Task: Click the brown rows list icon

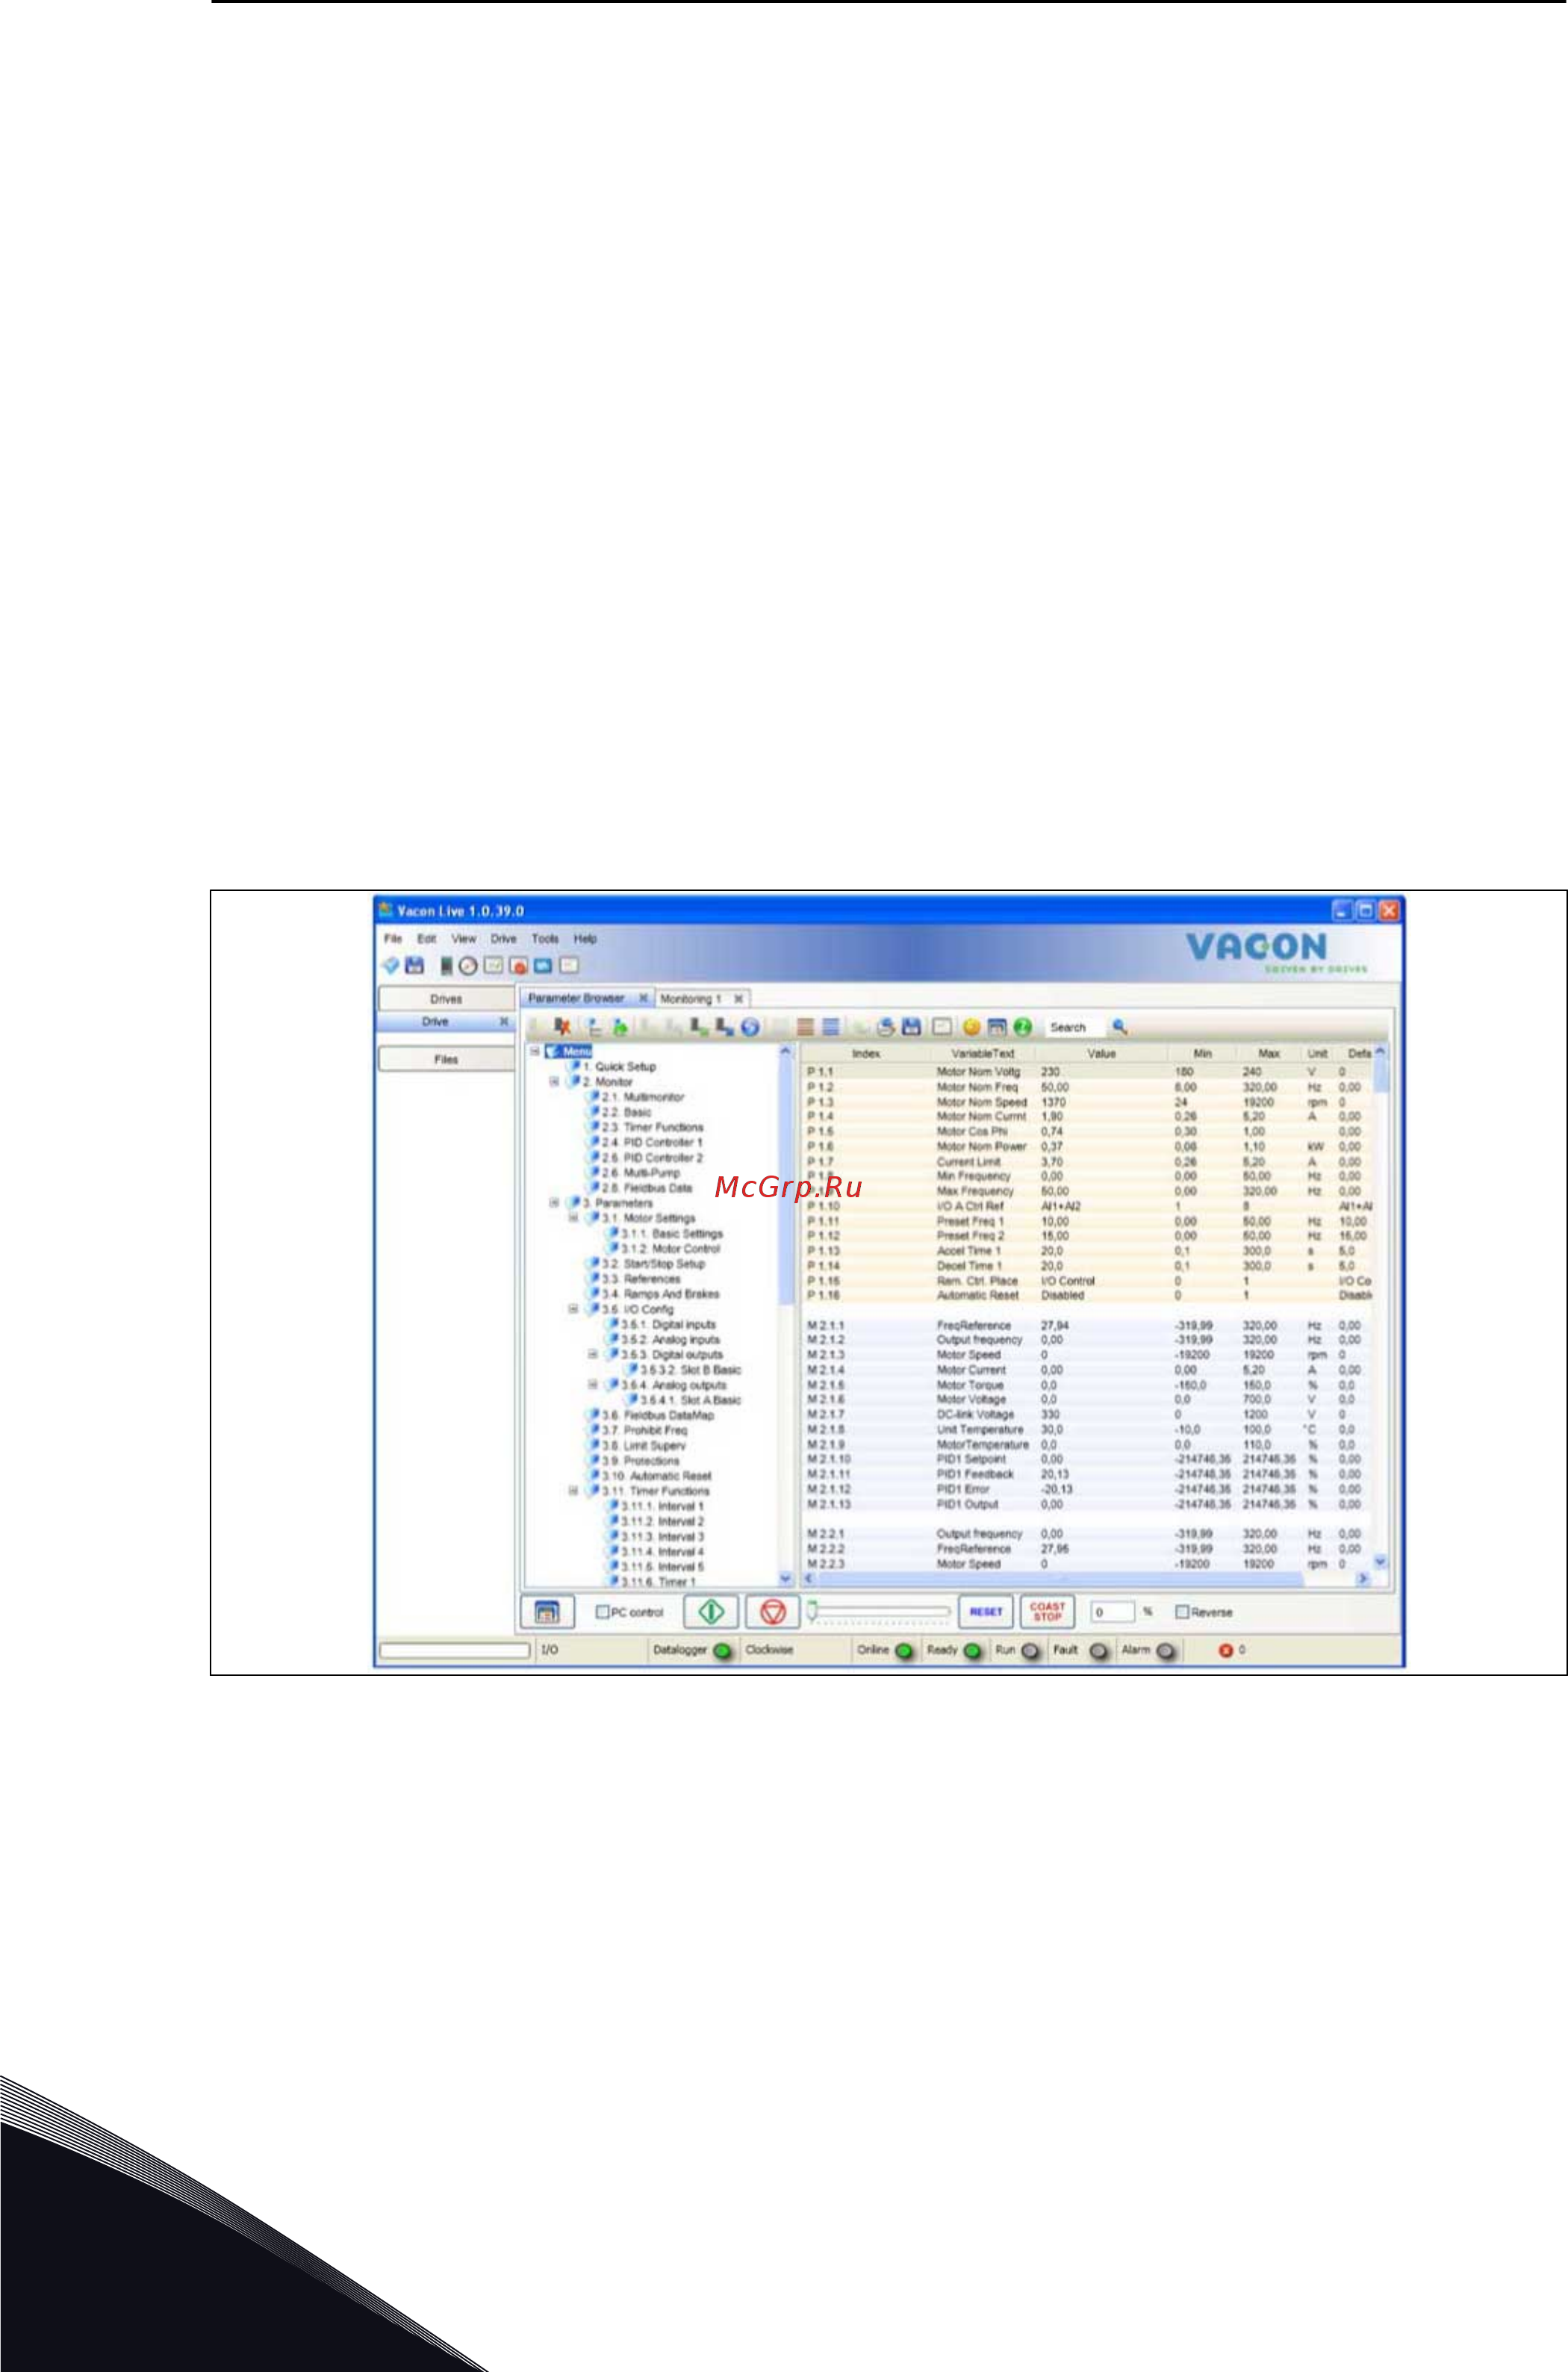Action: point(805,1027)
